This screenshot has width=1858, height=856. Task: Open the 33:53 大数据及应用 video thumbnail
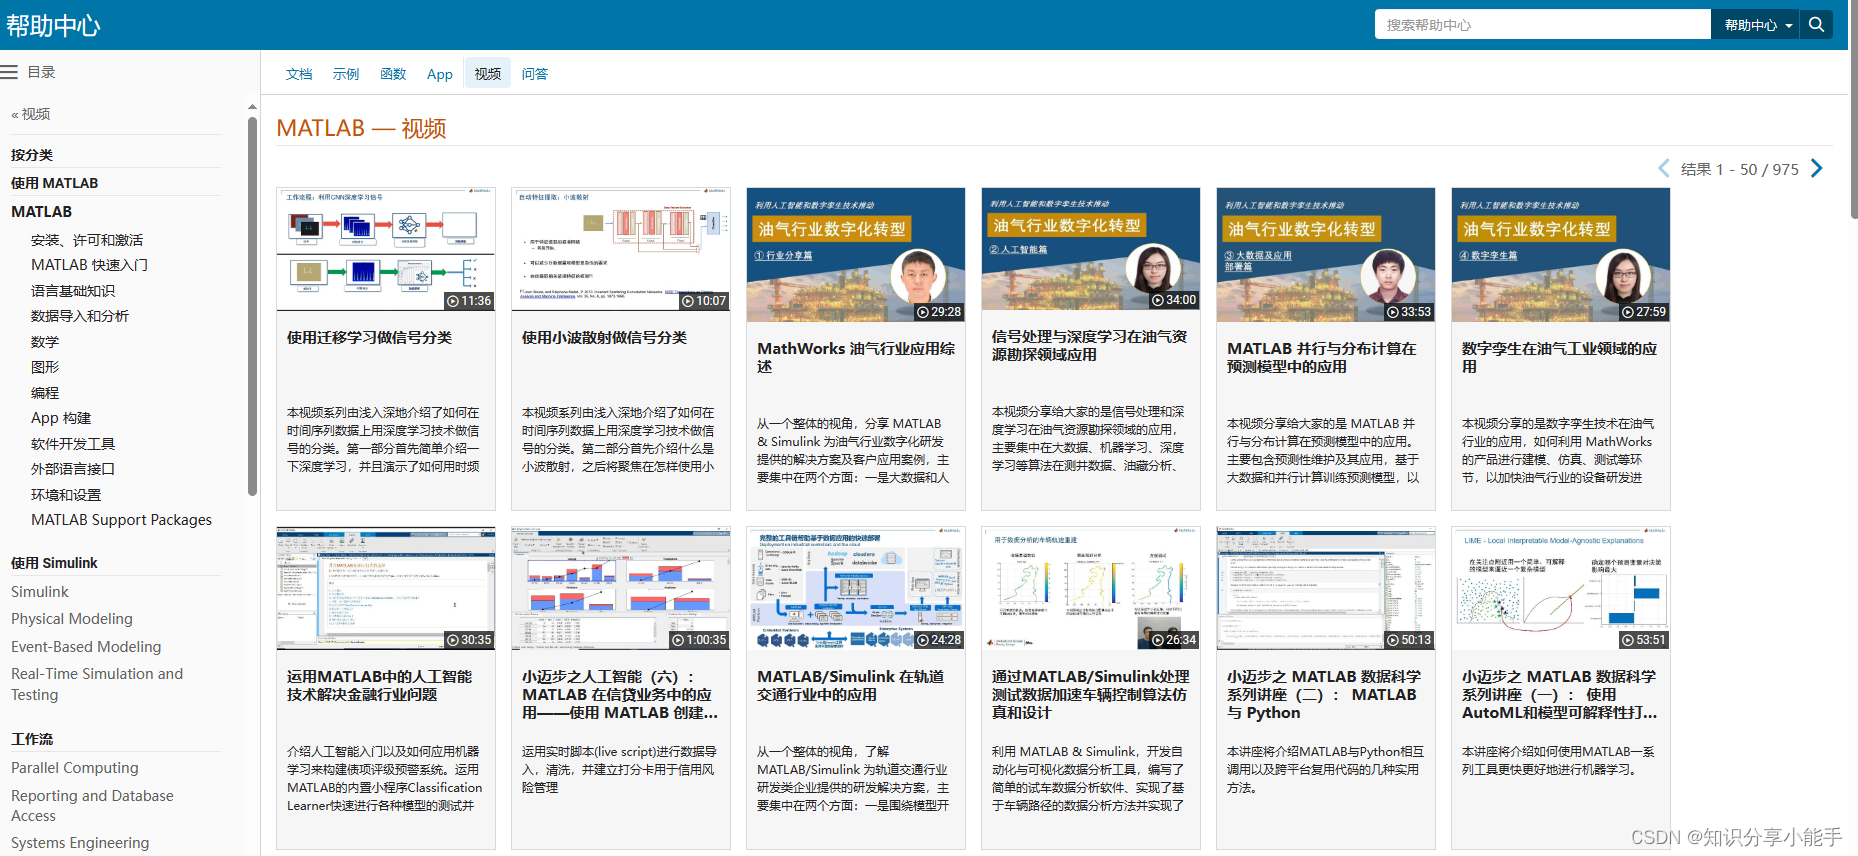click(x=1325, y=255)
